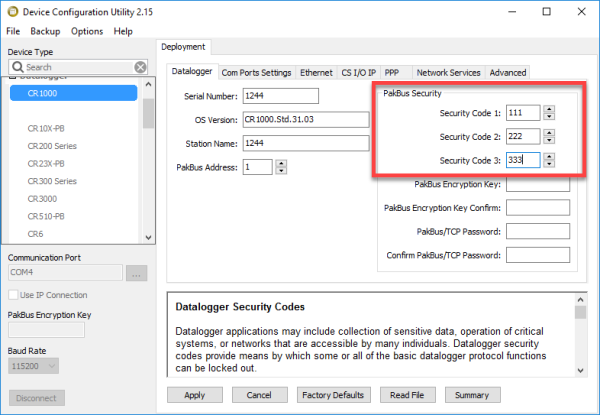Switch to the Ethernet tab
The width and height of the screenshot is (600, 415).
[316, 73]
